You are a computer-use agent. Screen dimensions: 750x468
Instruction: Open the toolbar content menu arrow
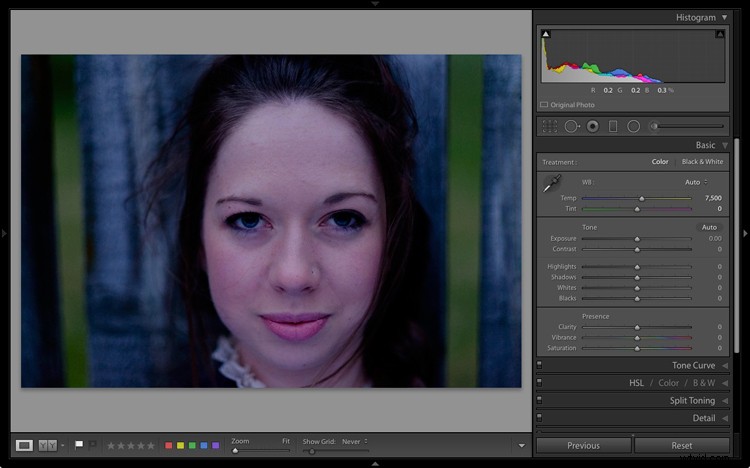click(521, 446)
